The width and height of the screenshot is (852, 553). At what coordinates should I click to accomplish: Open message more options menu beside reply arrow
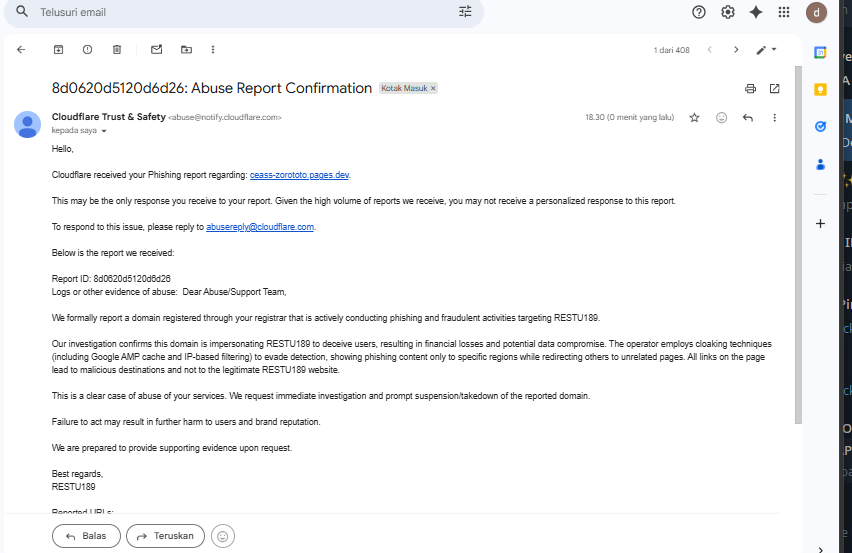point(775,117)
